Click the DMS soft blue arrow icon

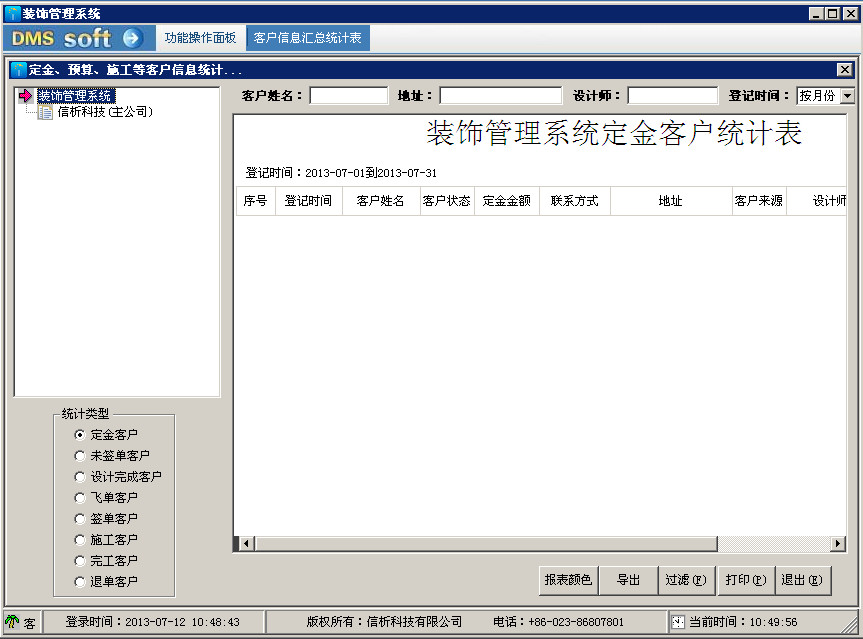(x=132, y=38)
